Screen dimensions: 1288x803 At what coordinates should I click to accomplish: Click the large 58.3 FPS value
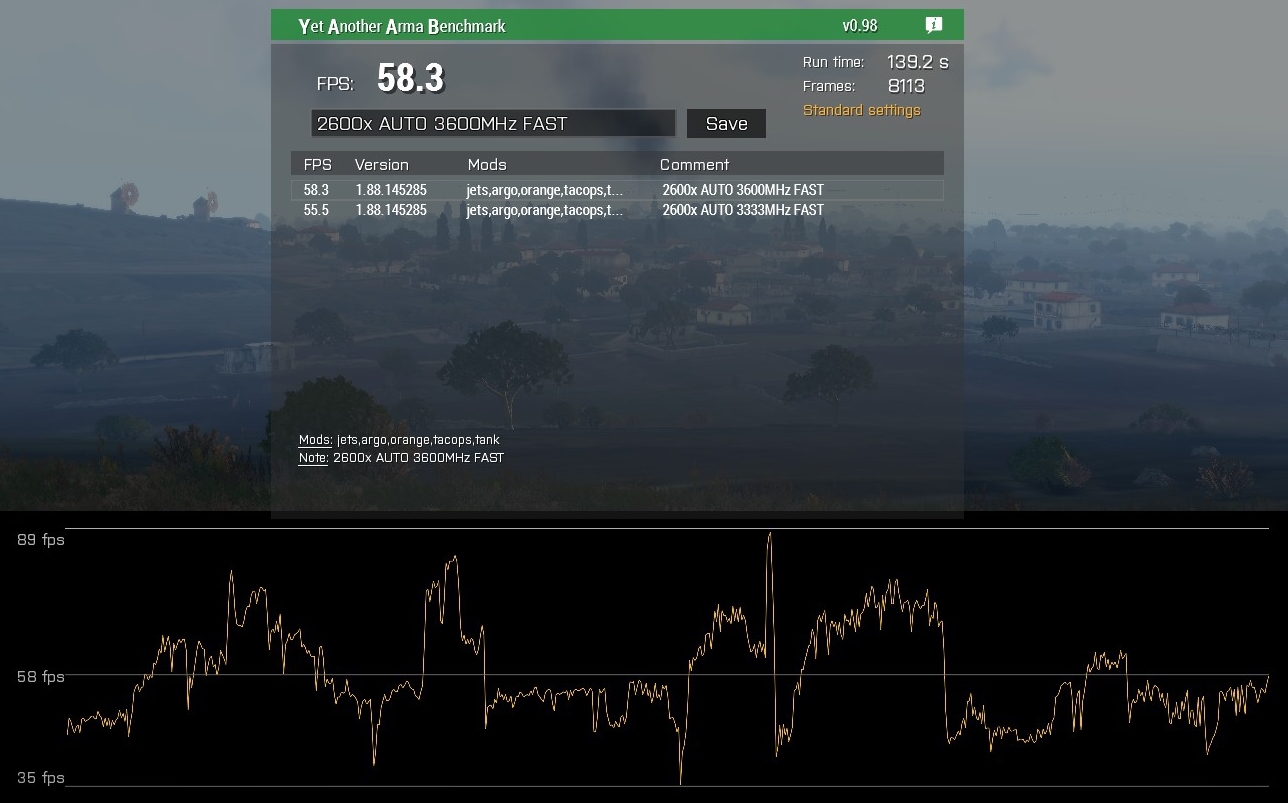[410, 78]
